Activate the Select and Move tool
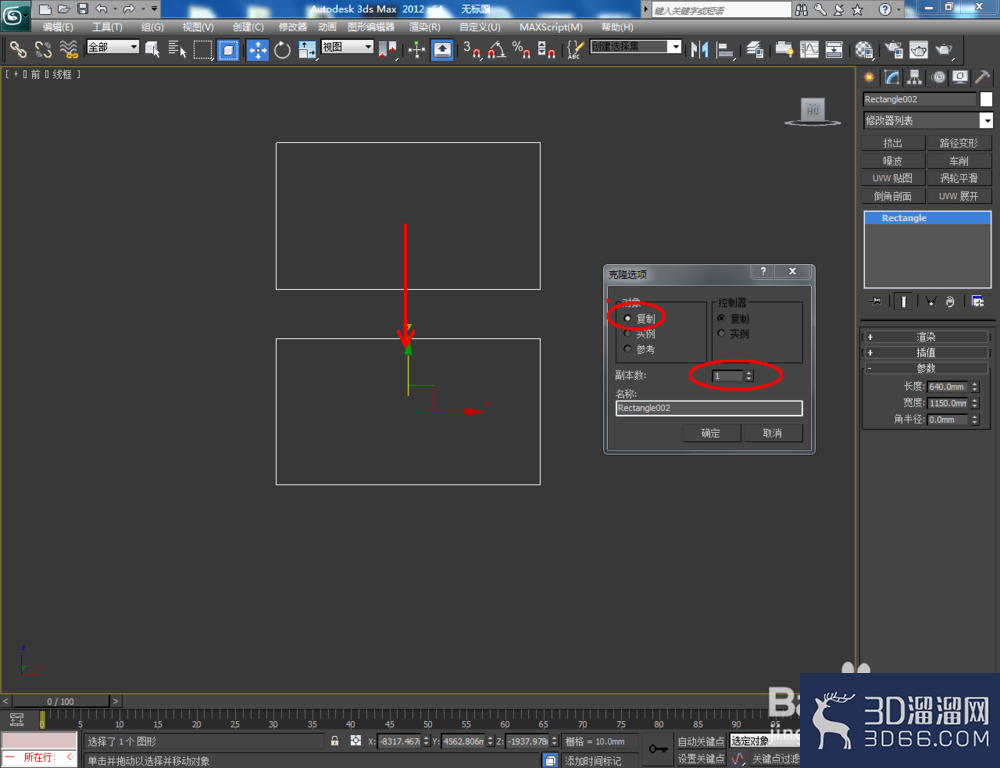Screen dimensions: 1000x768 (258, 49)
